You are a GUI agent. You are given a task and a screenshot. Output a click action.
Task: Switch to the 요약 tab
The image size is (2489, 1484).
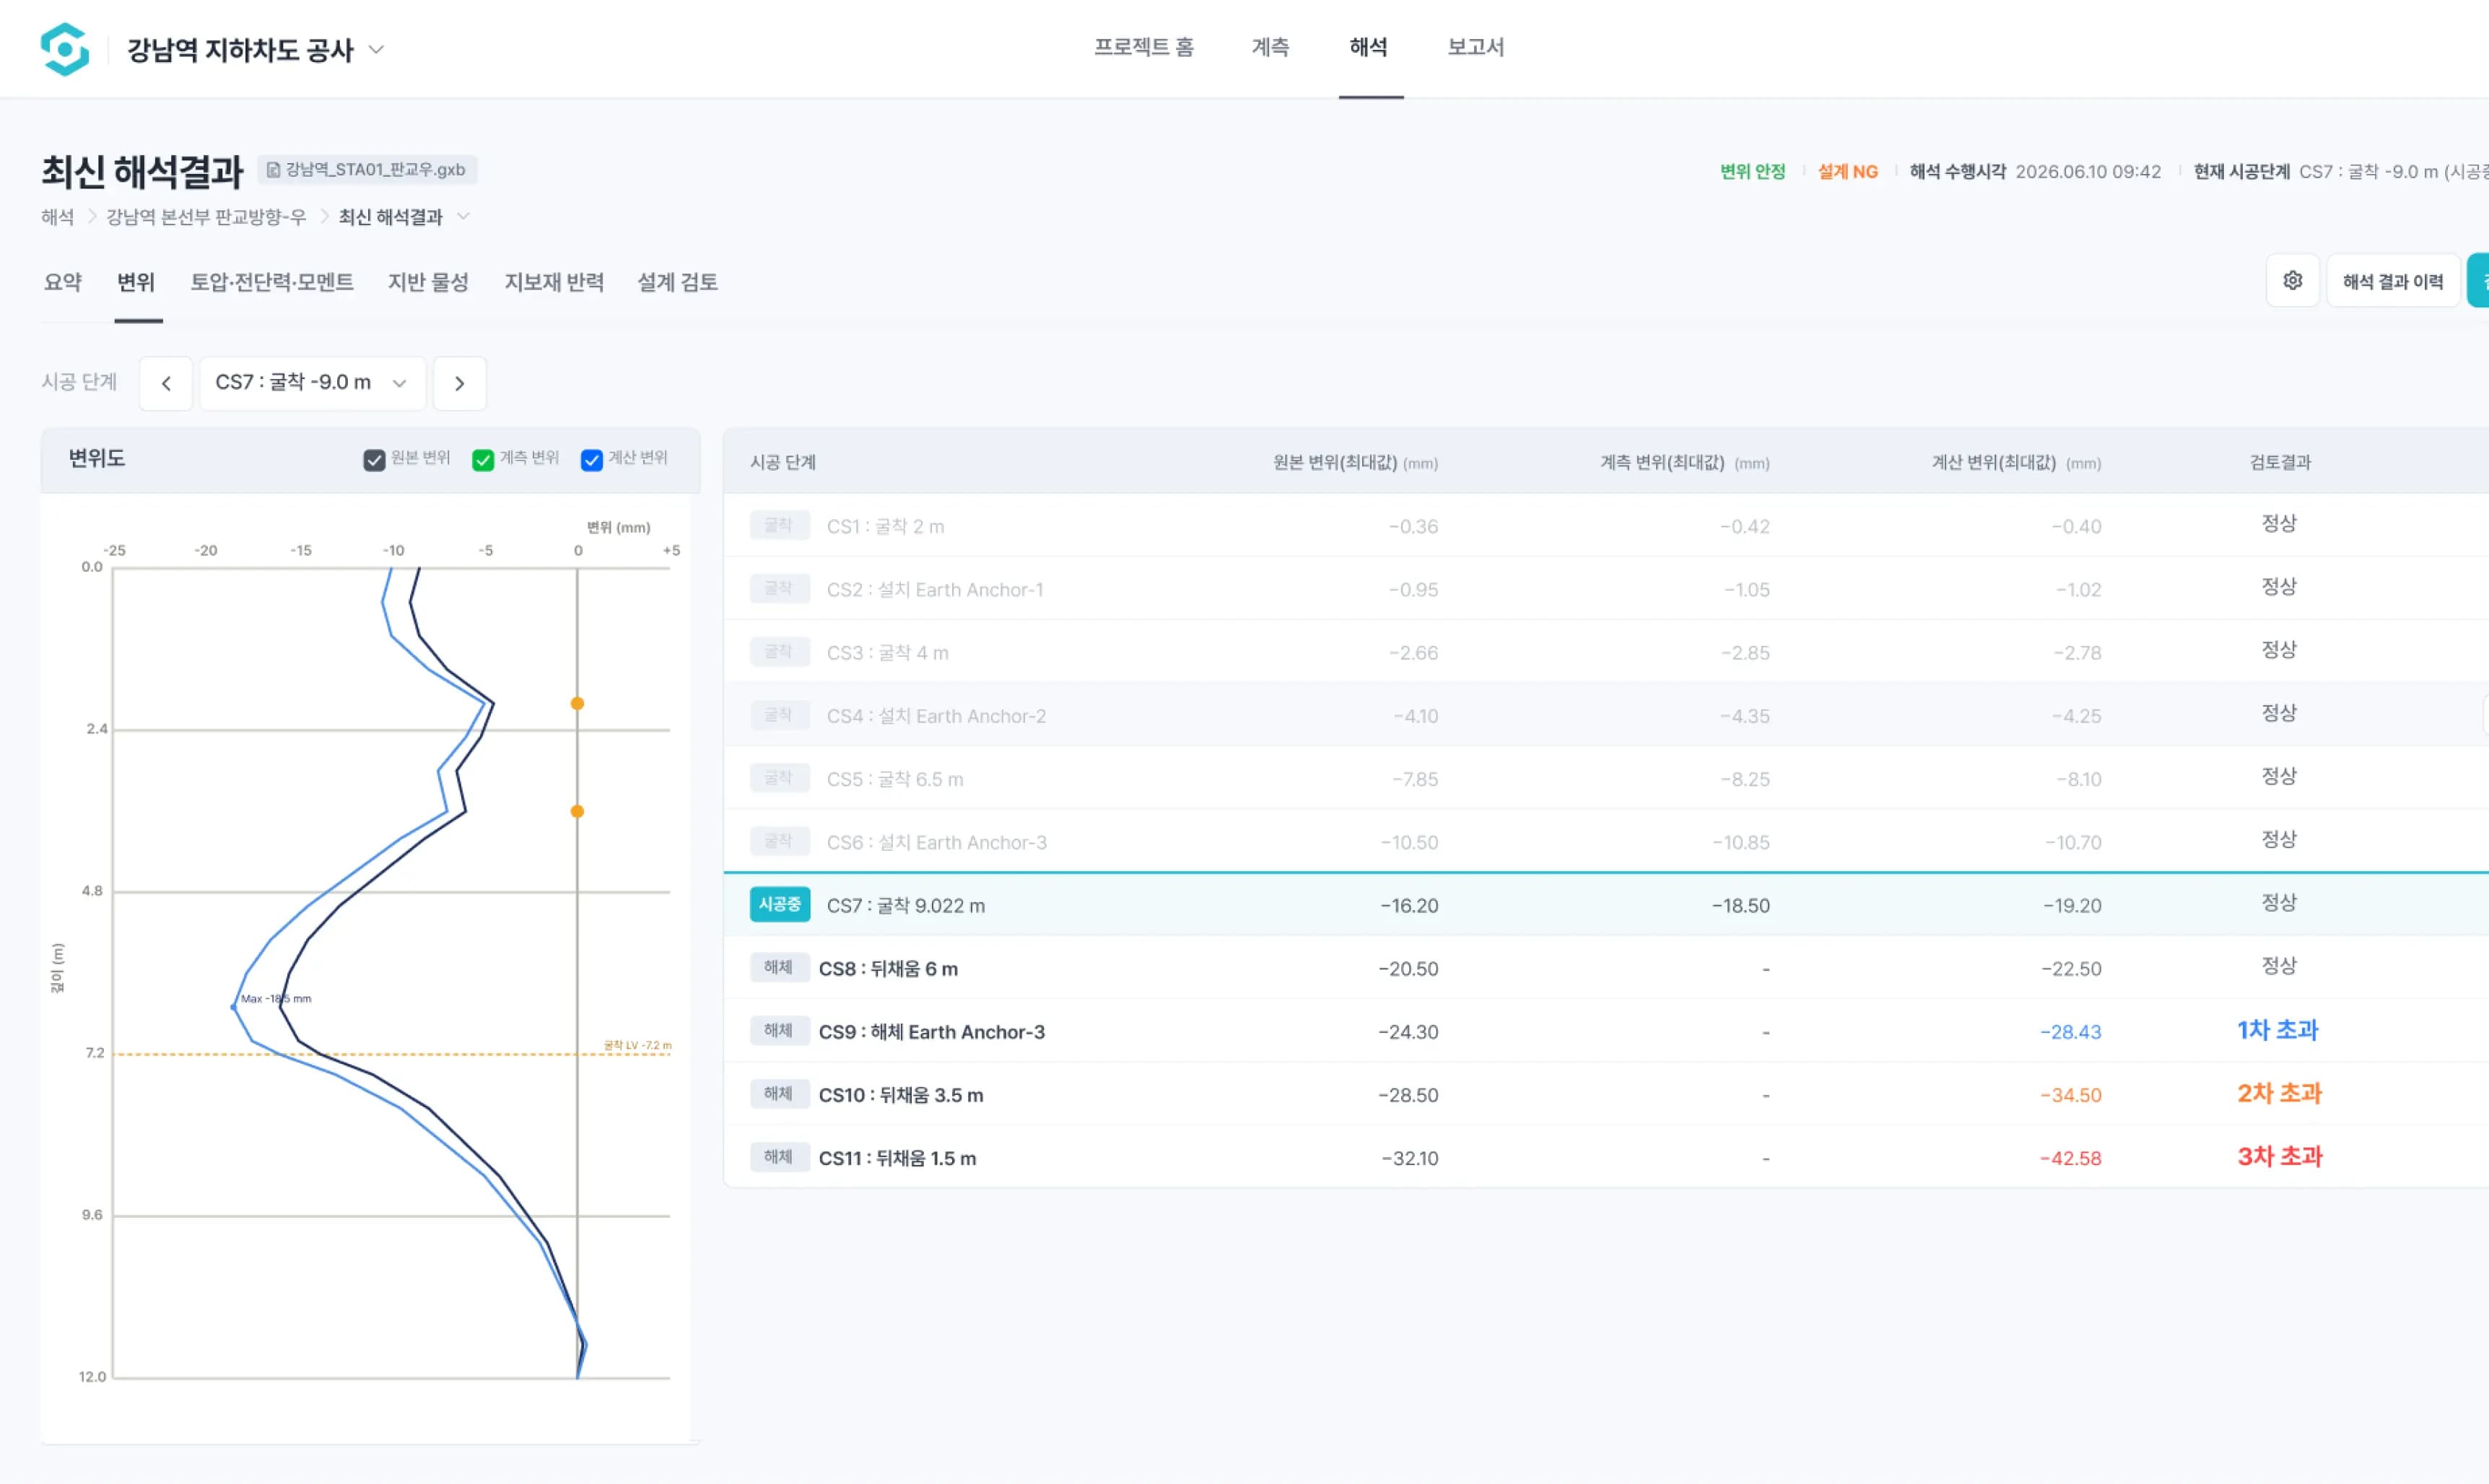point(63,282)
